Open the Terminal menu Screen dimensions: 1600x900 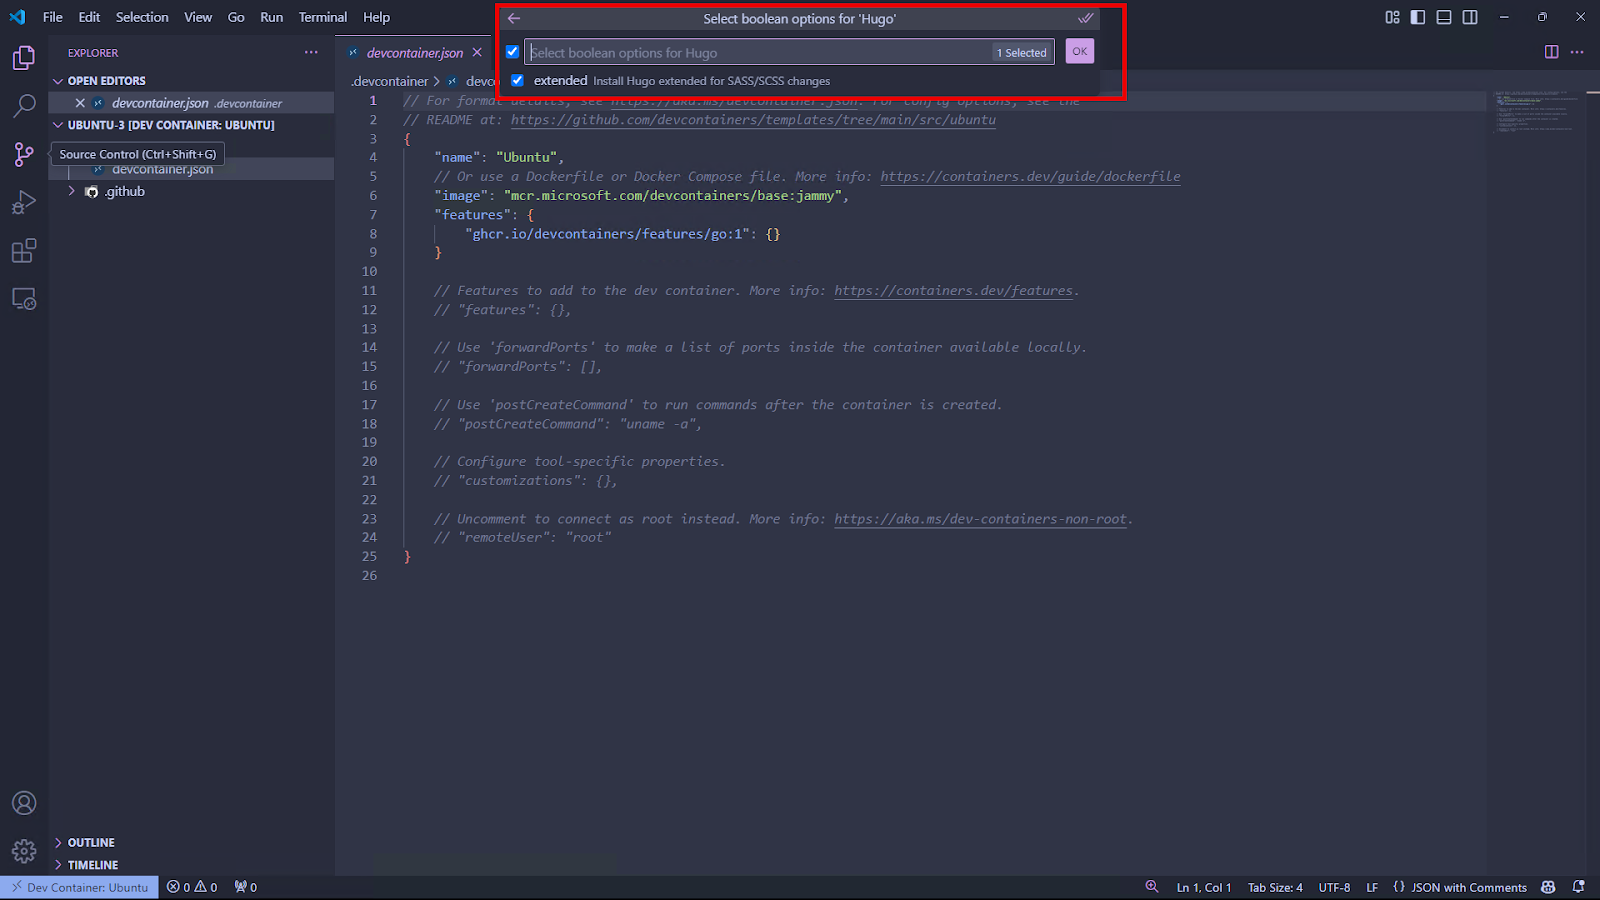(x=323, y=17)
